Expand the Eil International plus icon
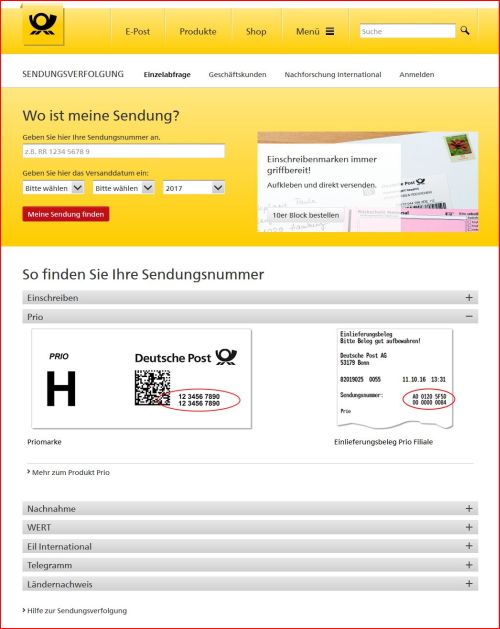This screenshot has height=629, width=500. click(469, 546)
